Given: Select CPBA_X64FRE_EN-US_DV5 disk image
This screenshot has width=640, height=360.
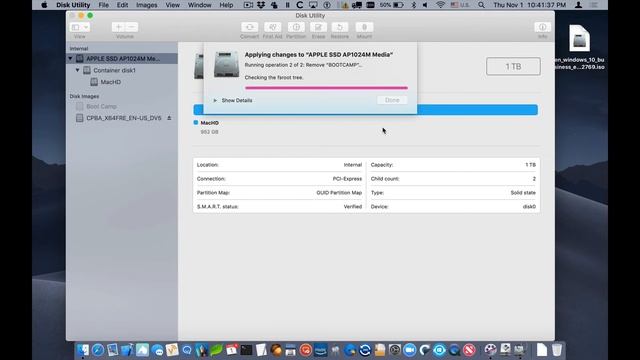Looking at the screenshot, I should (x=123, y=118).
